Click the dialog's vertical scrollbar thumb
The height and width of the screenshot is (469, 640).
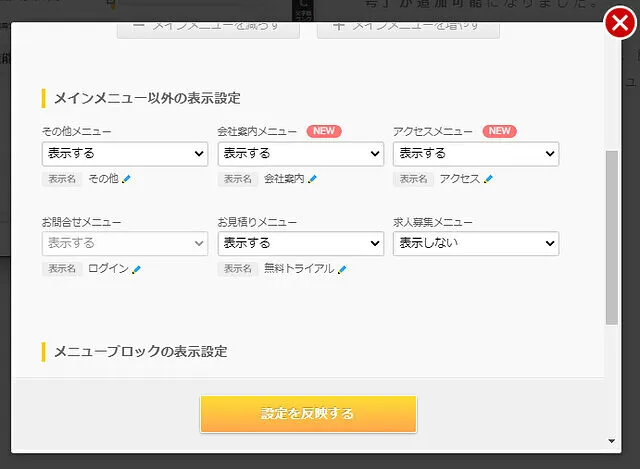tap(611, 238)
